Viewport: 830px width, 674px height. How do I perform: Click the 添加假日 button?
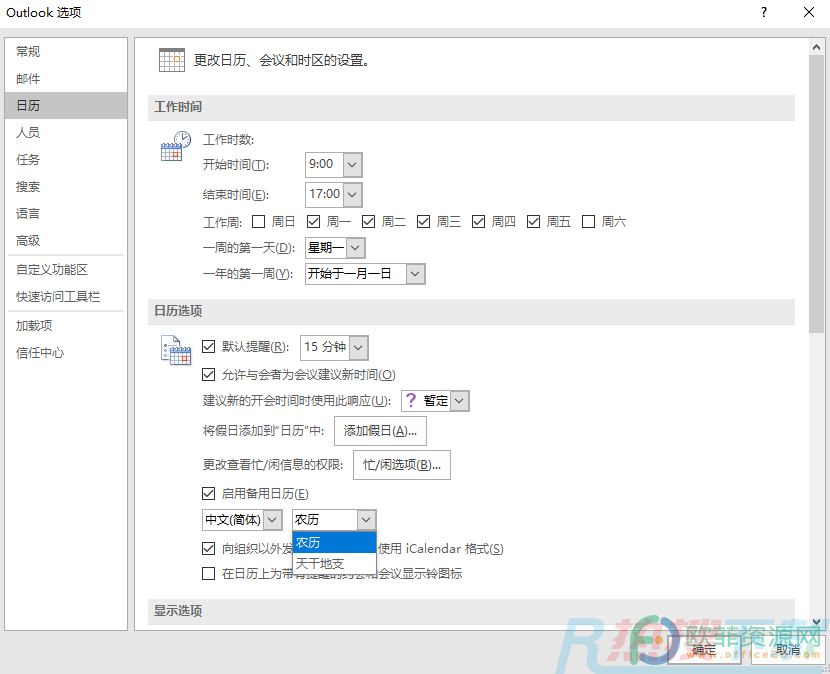point(380,431)
